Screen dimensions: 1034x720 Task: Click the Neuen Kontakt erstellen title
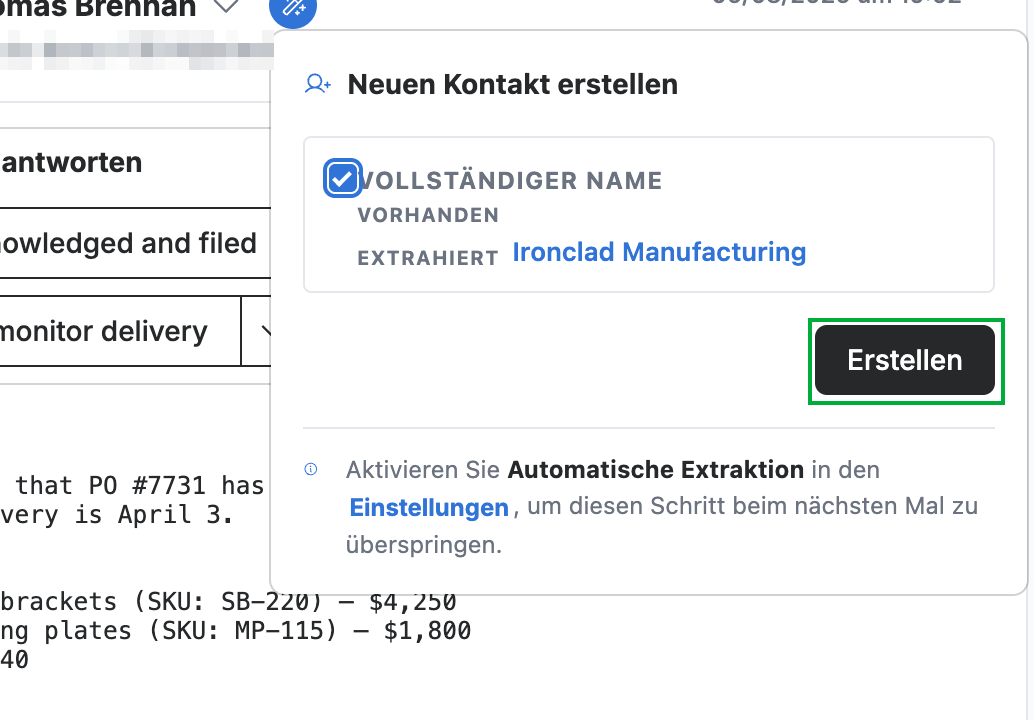[x=512, y=84]
